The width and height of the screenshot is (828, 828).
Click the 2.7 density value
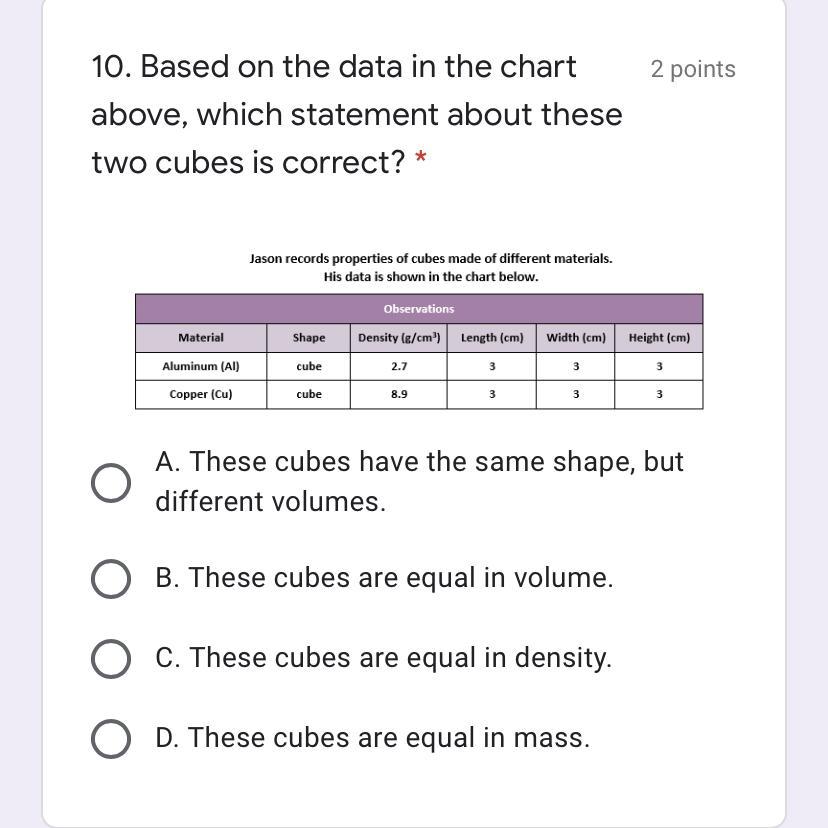399,366
